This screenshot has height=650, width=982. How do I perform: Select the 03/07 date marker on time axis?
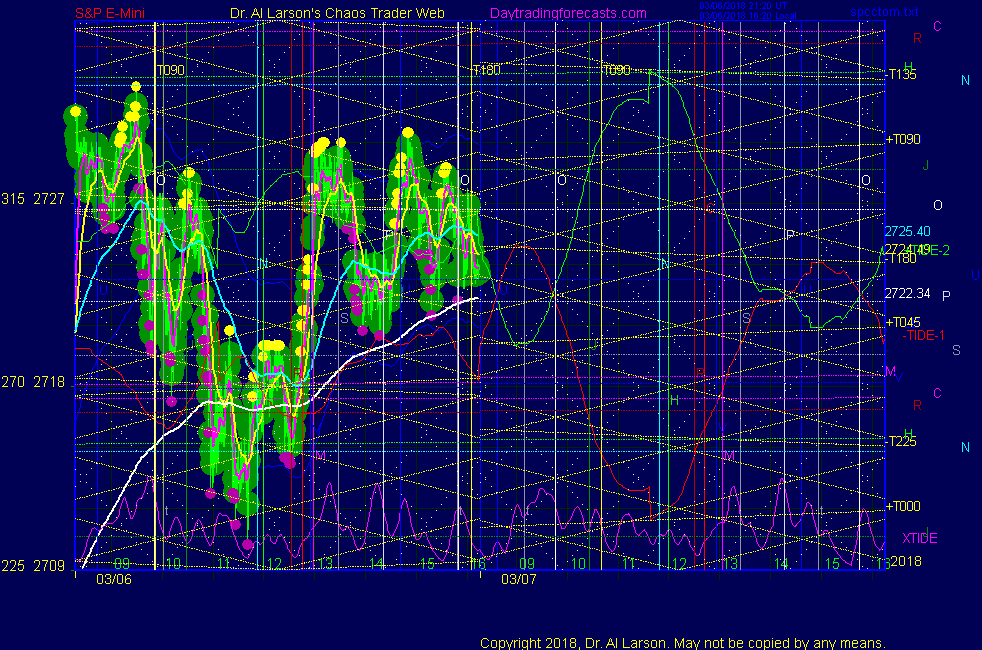tap(519, 578)
